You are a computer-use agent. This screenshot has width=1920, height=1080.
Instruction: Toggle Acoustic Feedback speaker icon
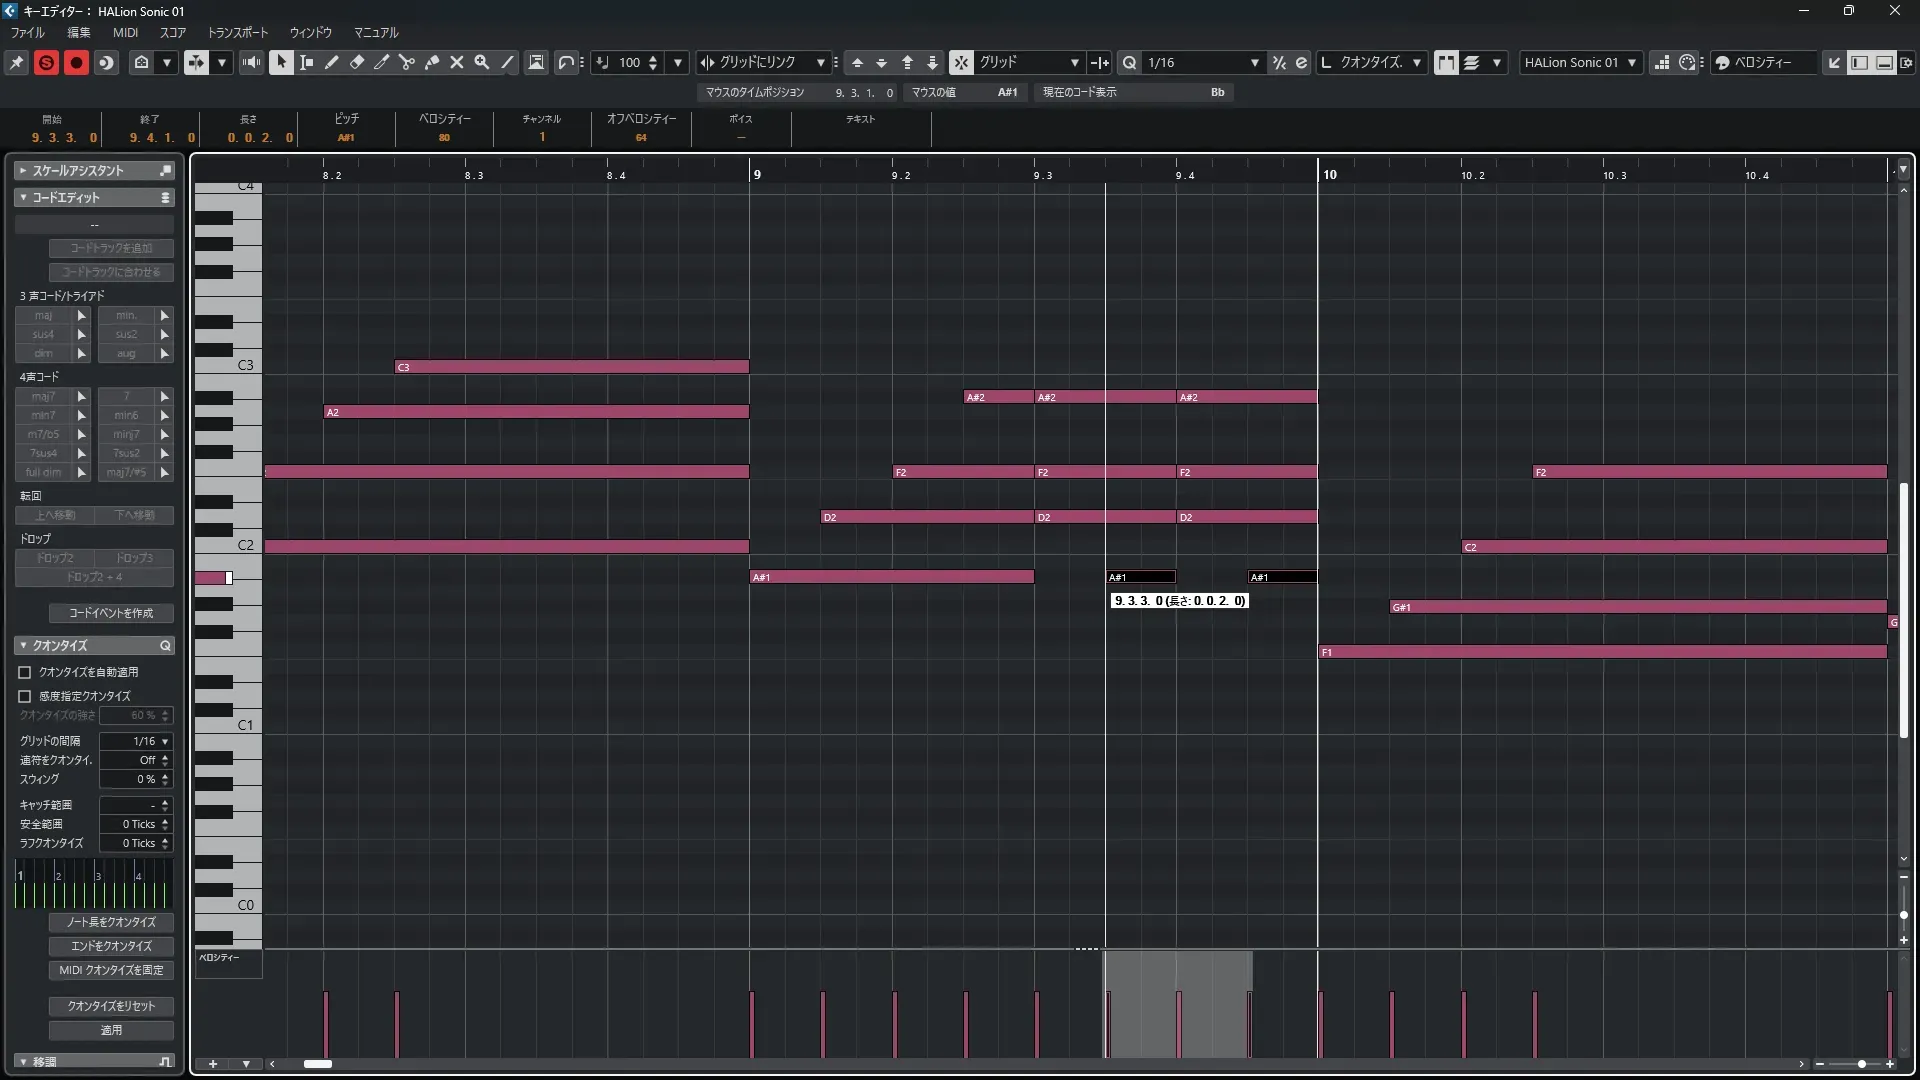251,62
